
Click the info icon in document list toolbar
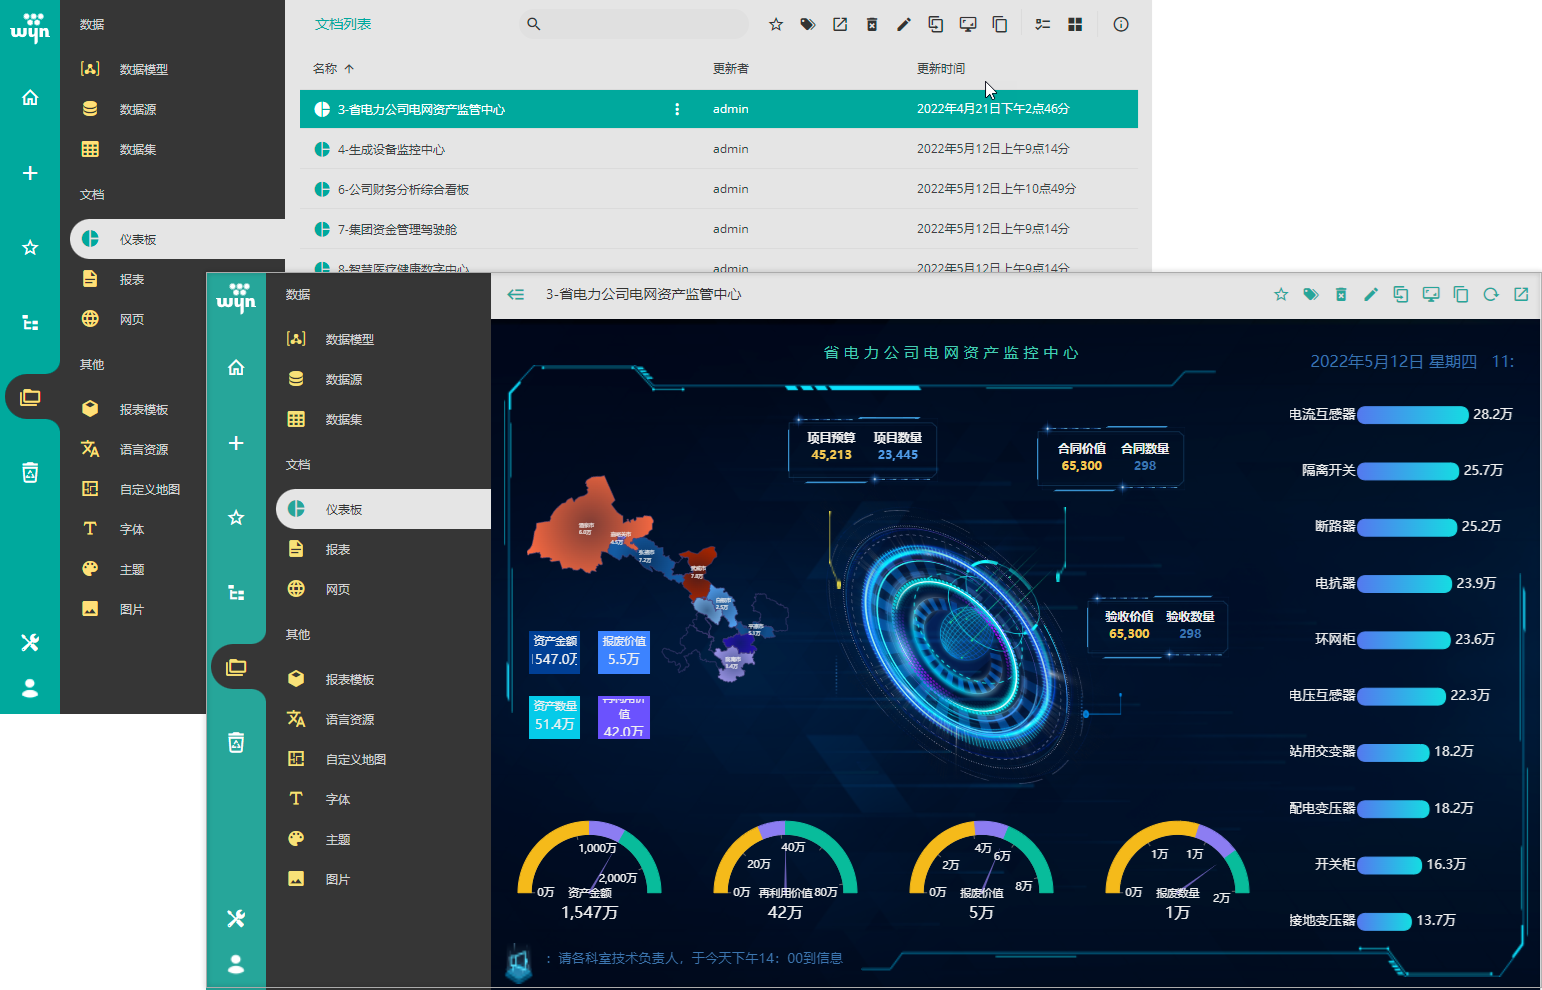pyautogui.click(x=1120, y=25)
